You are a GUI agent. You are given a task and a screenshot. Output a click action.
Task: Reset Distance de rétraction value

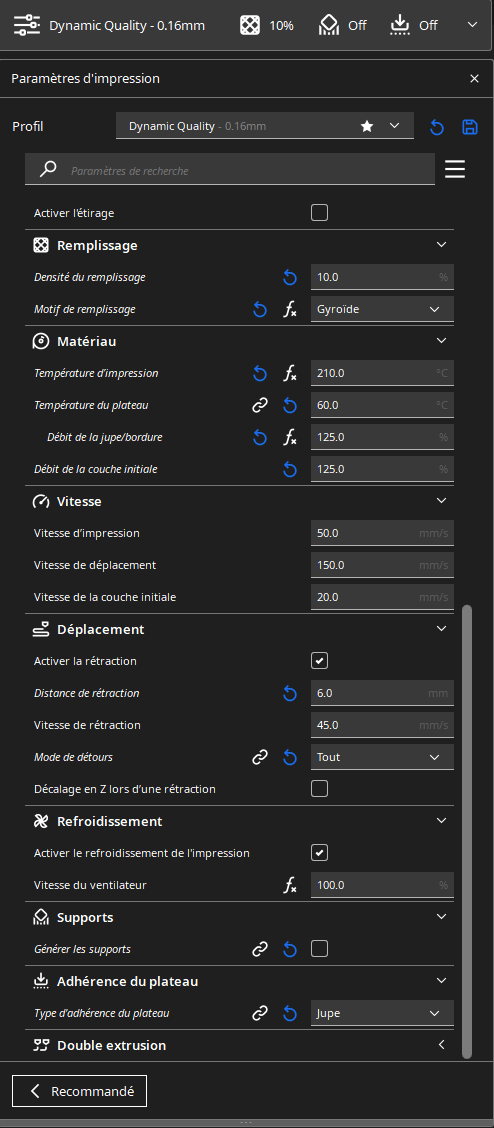click(290, 693)
